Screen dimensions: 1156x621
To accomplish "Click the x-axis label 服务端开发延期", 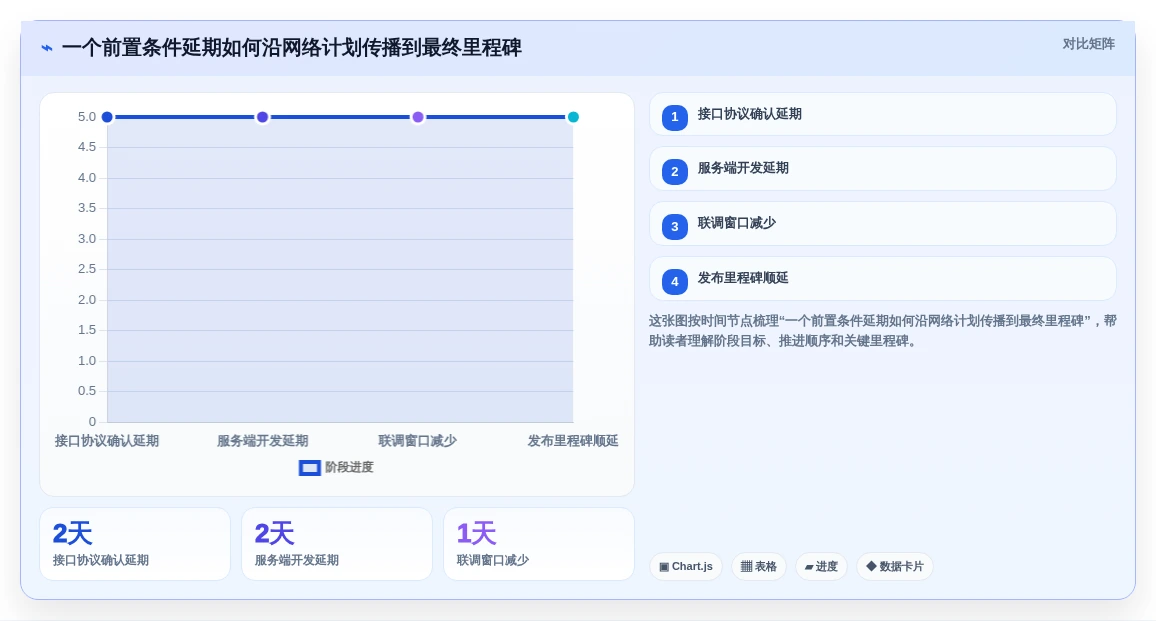I will click(262, 441).
